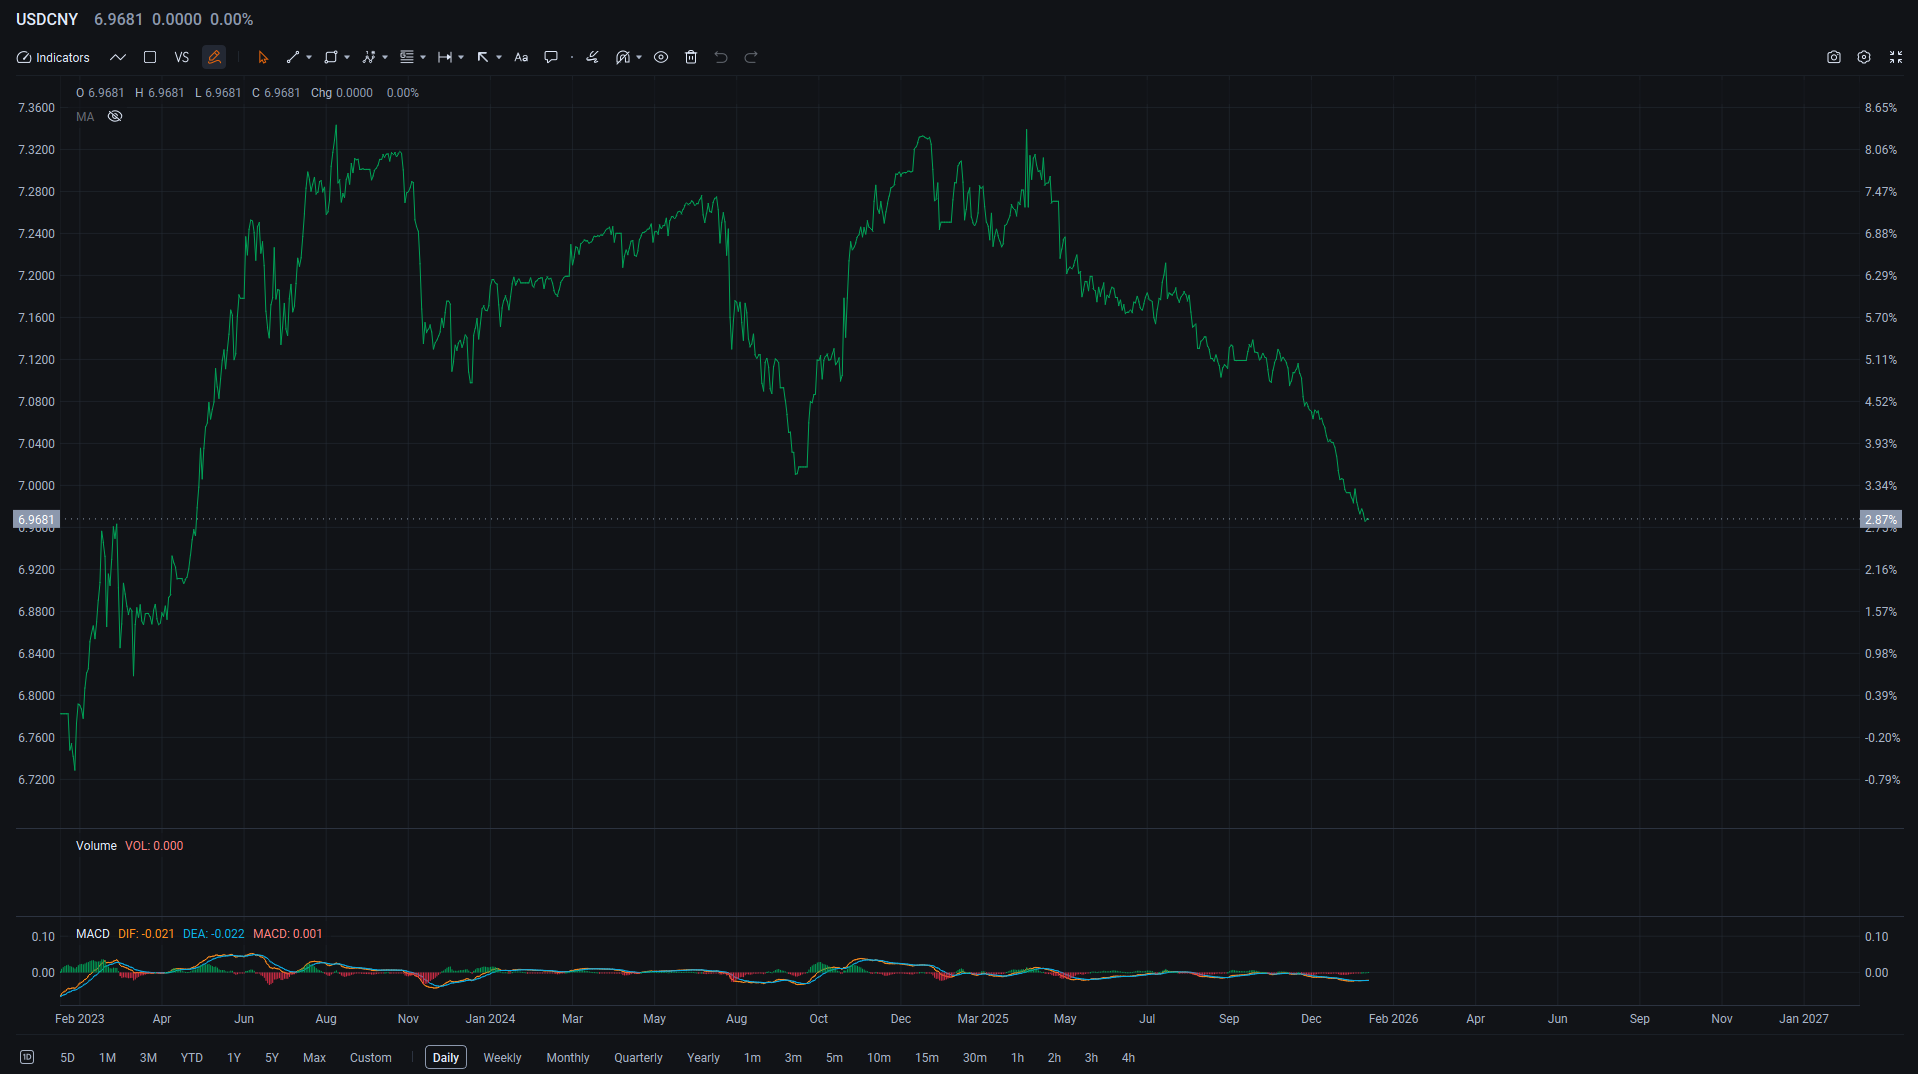This screenshot has width=1918, height=1074.
Task: Toggle drawings visibility with eye icon
Action: (x=661, y=57)
